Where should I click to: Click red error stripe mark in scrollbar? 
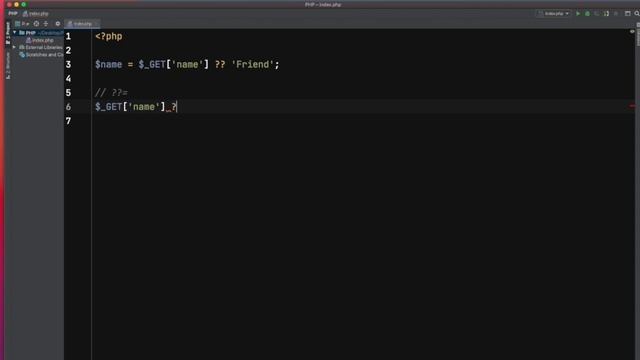(632, 106)
